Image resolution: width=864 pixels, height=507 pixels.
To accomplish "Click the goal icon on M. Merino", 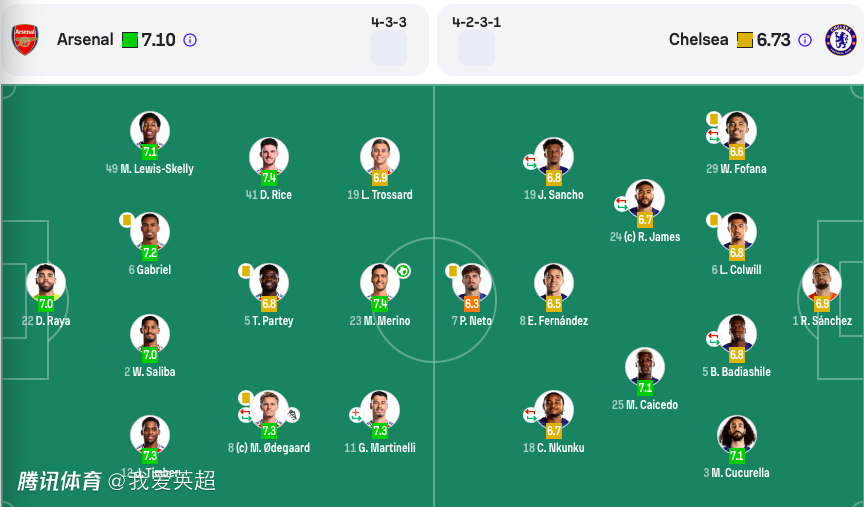I will [403, 271].
